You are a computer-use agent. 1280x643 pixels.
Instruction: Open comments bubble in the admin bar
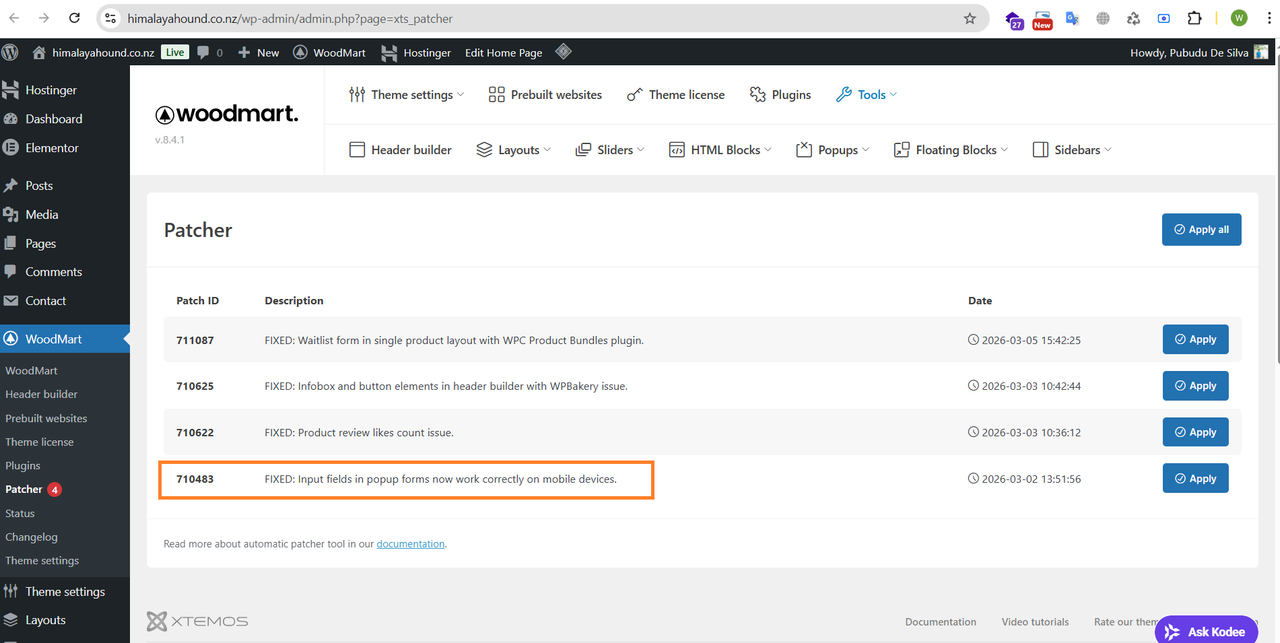click(209, 52)
